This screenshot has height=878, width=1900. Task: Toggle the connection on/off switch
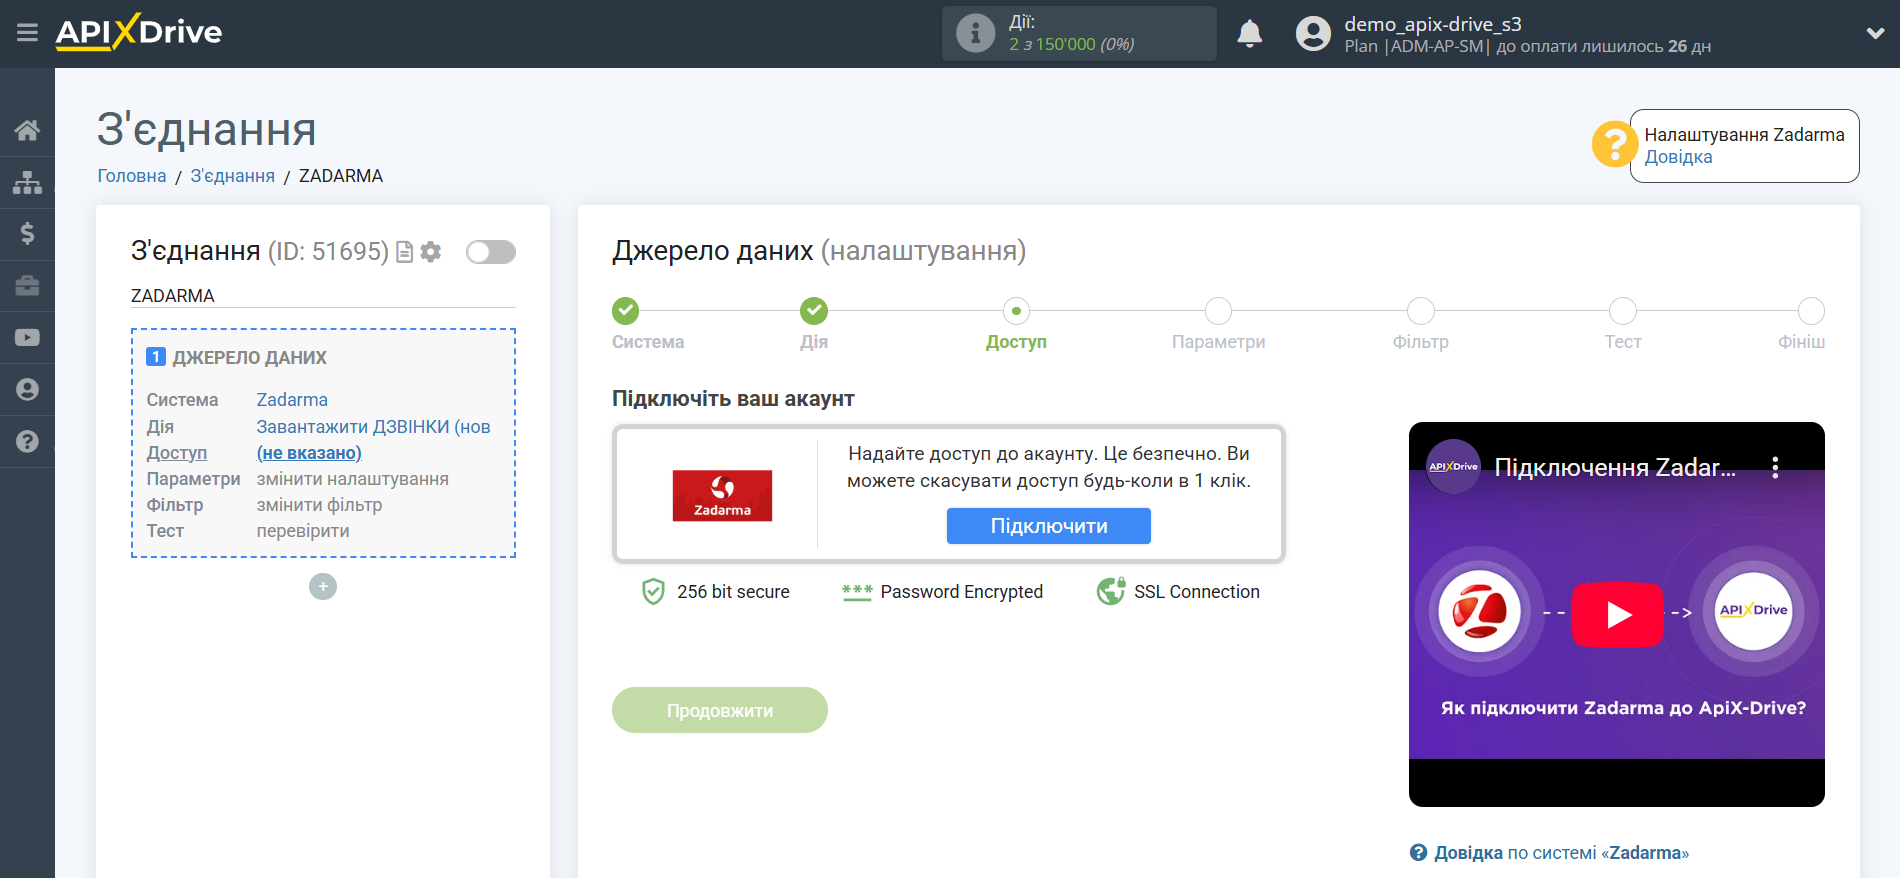[x=491, y=252]
